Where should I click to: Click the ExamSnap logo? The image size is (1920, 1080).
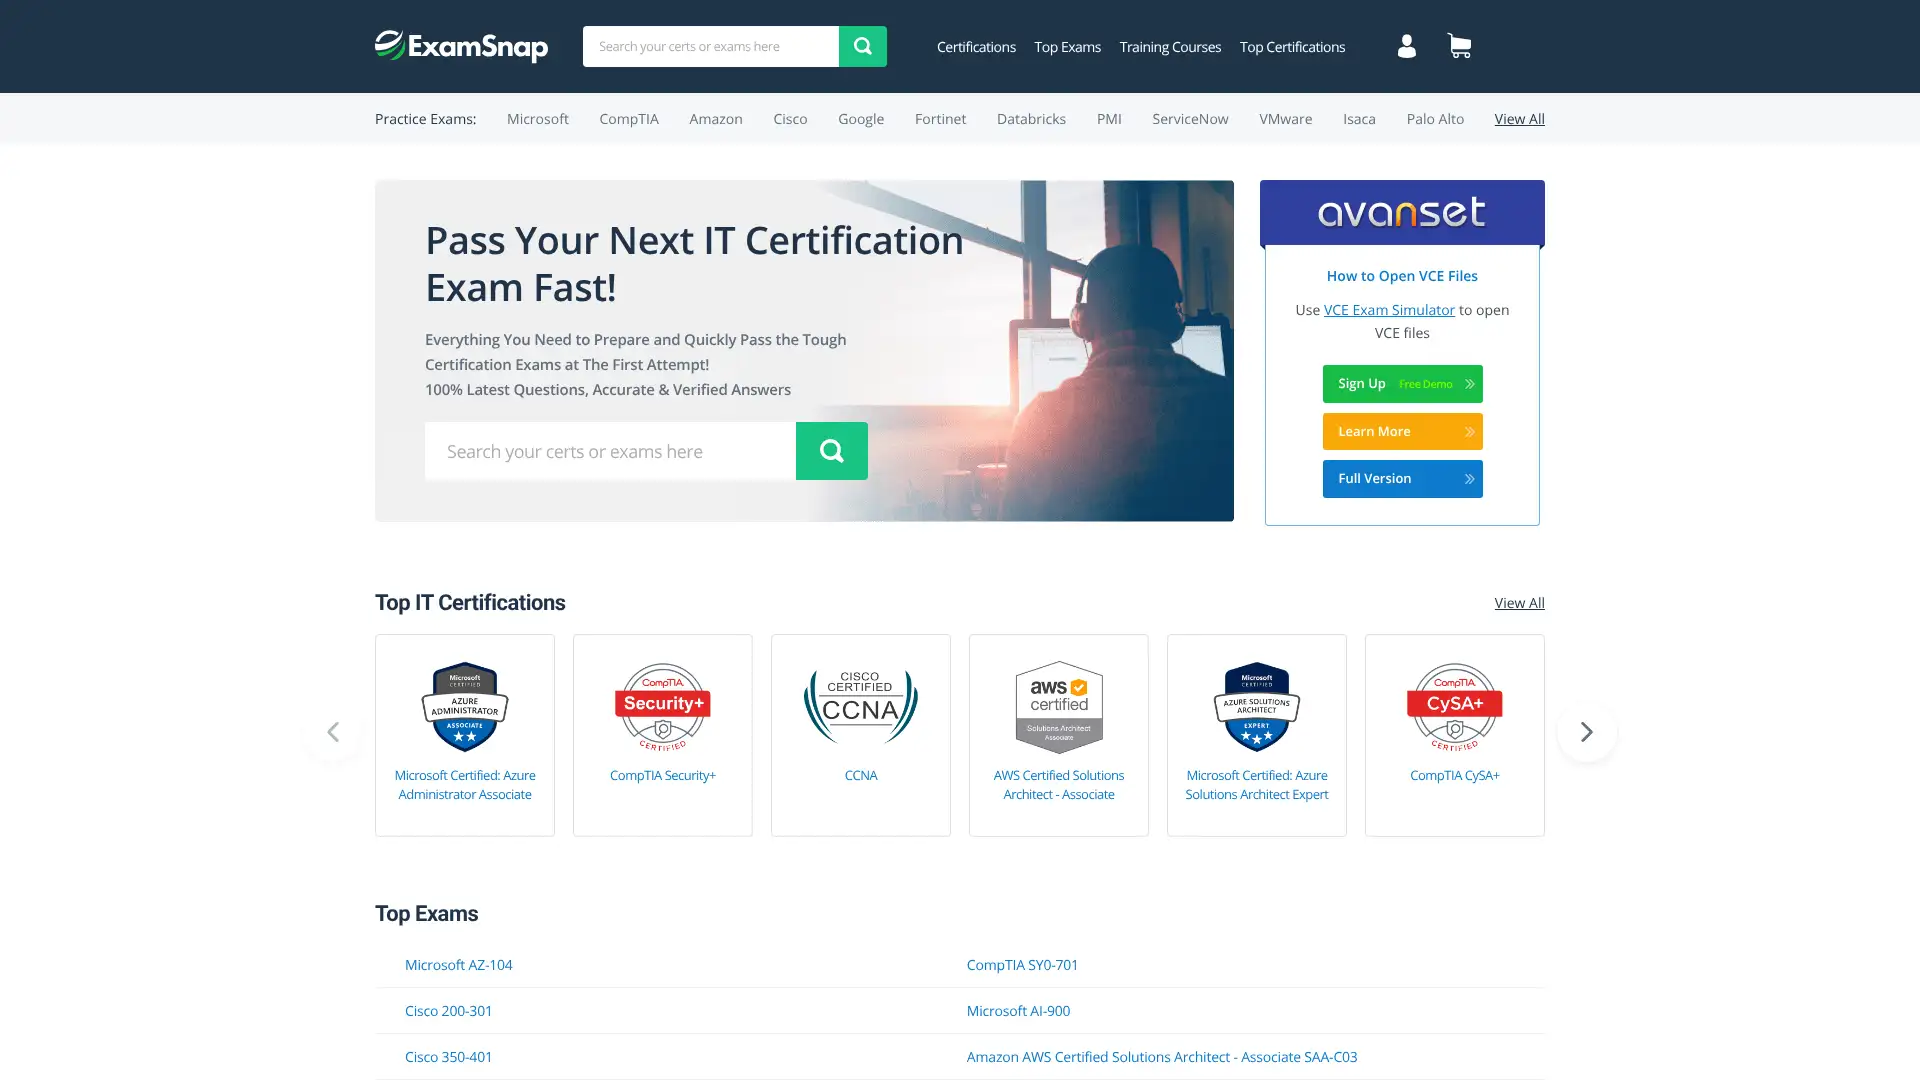[x=461, y=46]
